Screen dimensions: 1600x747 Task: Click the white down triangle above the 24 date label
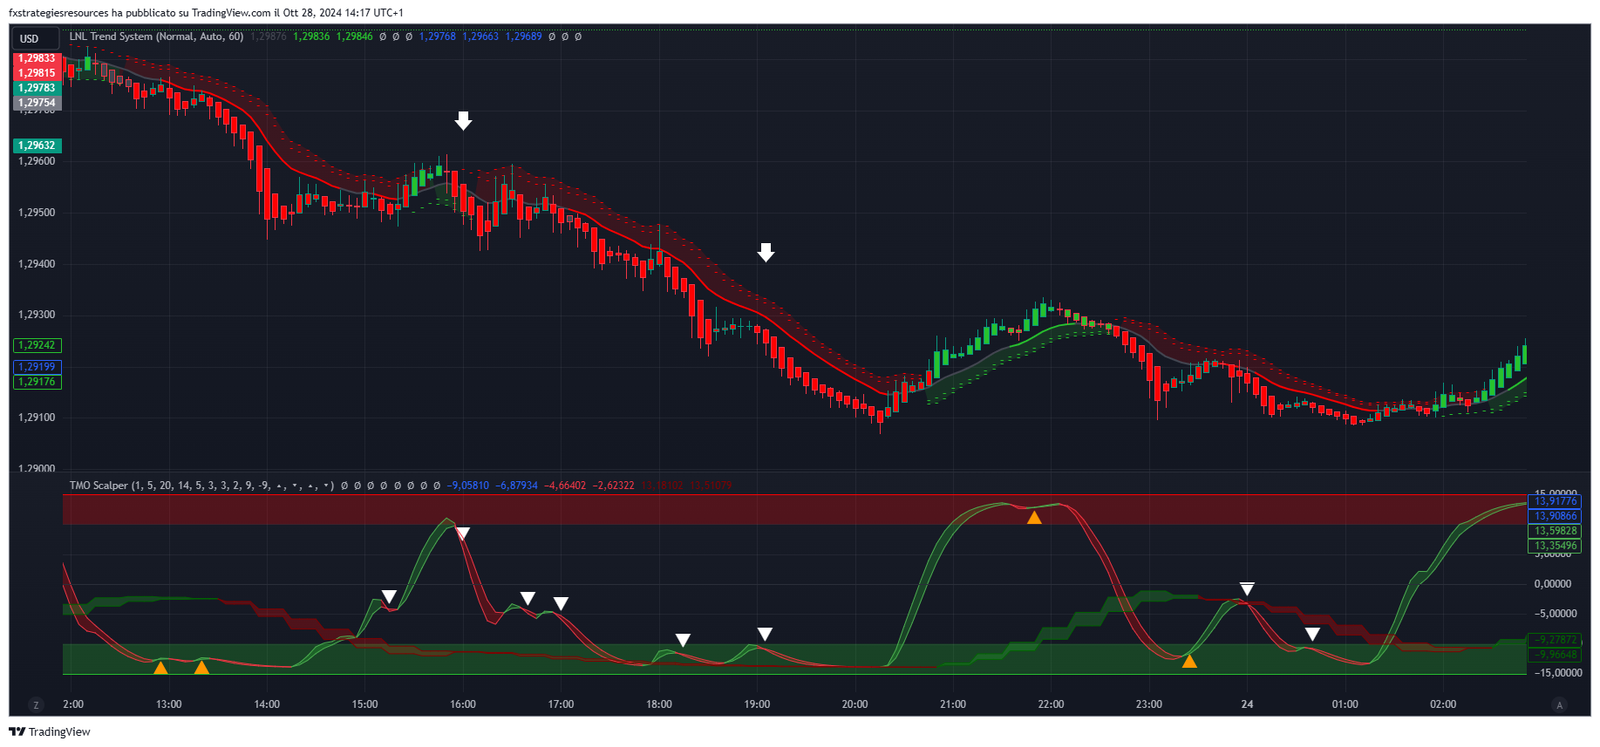click(1247, 589)
